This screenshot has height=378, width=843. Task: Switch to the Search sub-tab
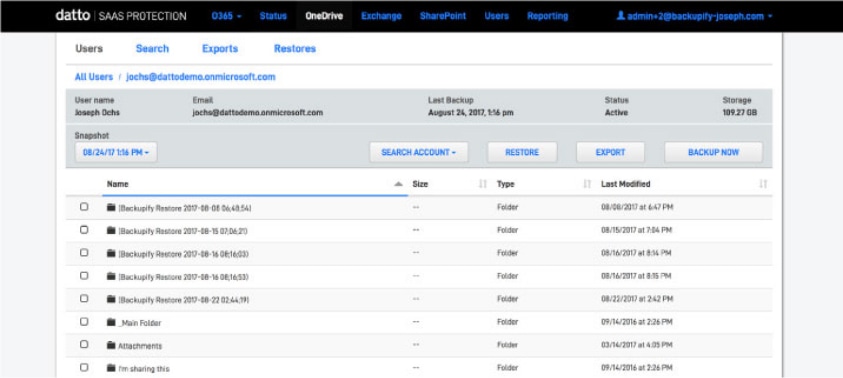pyautogui.click(x=152, y=48)
